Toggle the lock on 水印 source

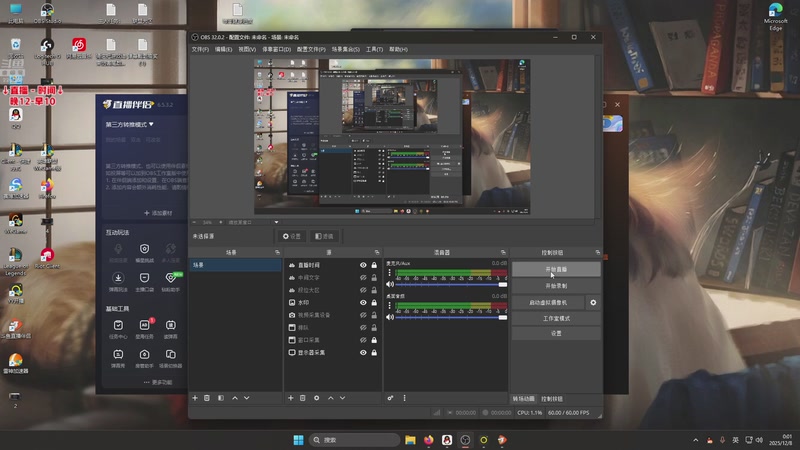click(374, 303)
